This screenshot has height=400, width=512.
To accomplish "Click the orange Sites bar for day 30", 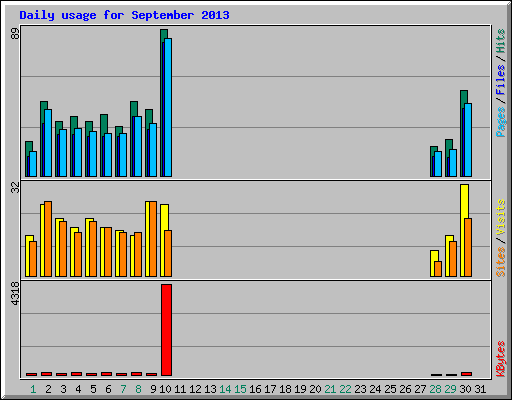I will tap(468, 247).
